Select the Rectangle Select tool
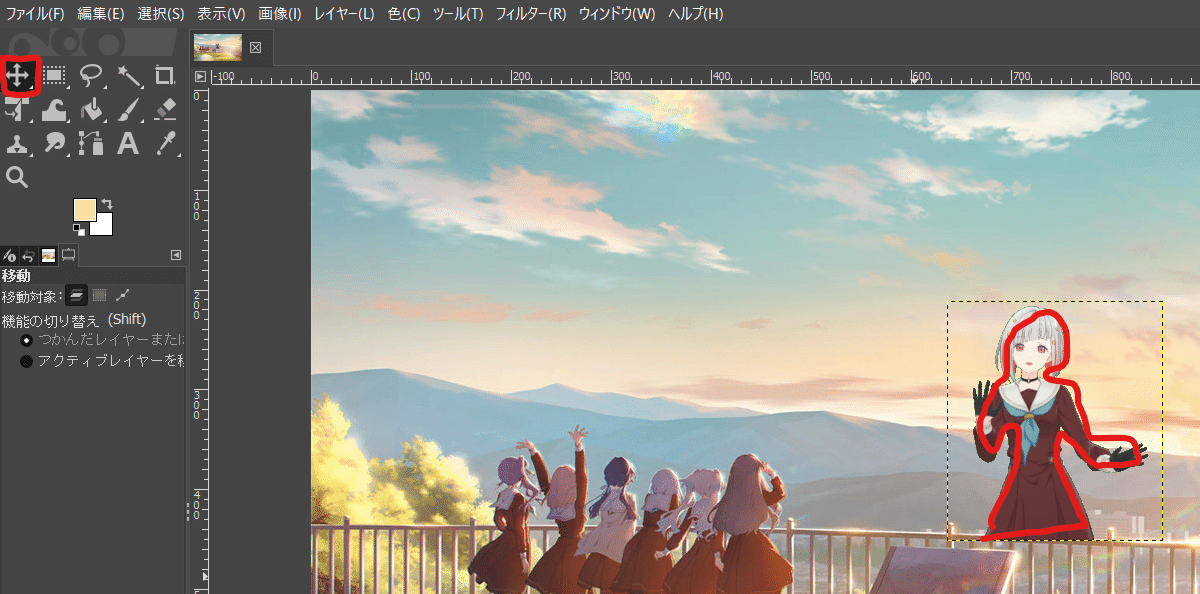Screen dimensions: 1200x594 click(55, 75)
